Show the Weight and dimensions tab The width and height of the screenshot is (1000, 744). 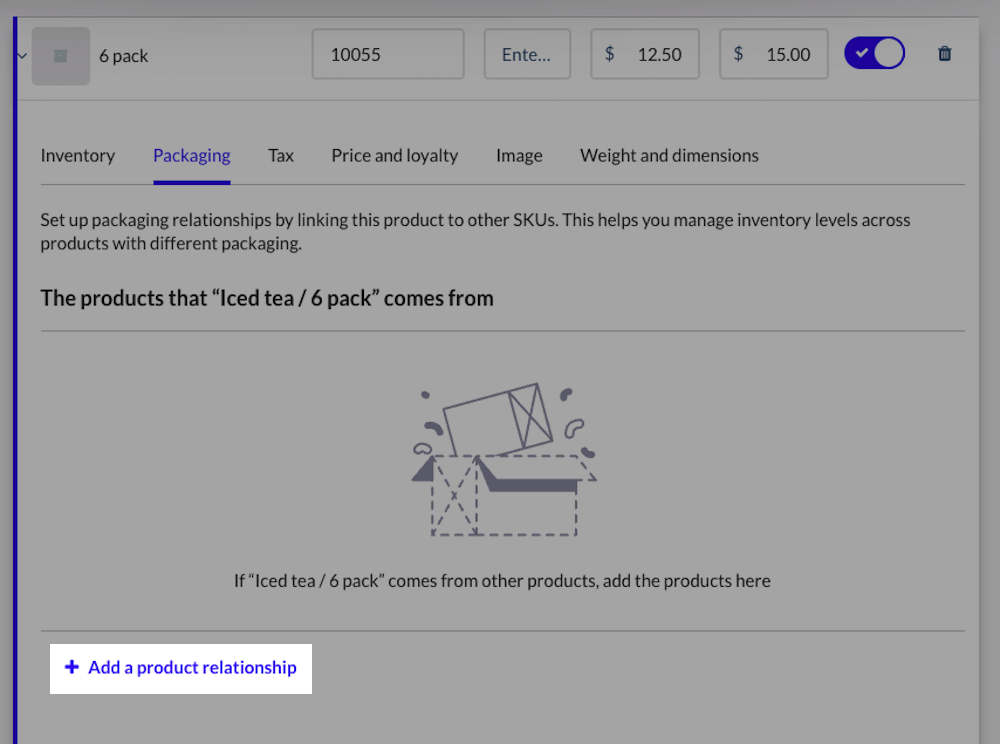click(x=668, y=155)
